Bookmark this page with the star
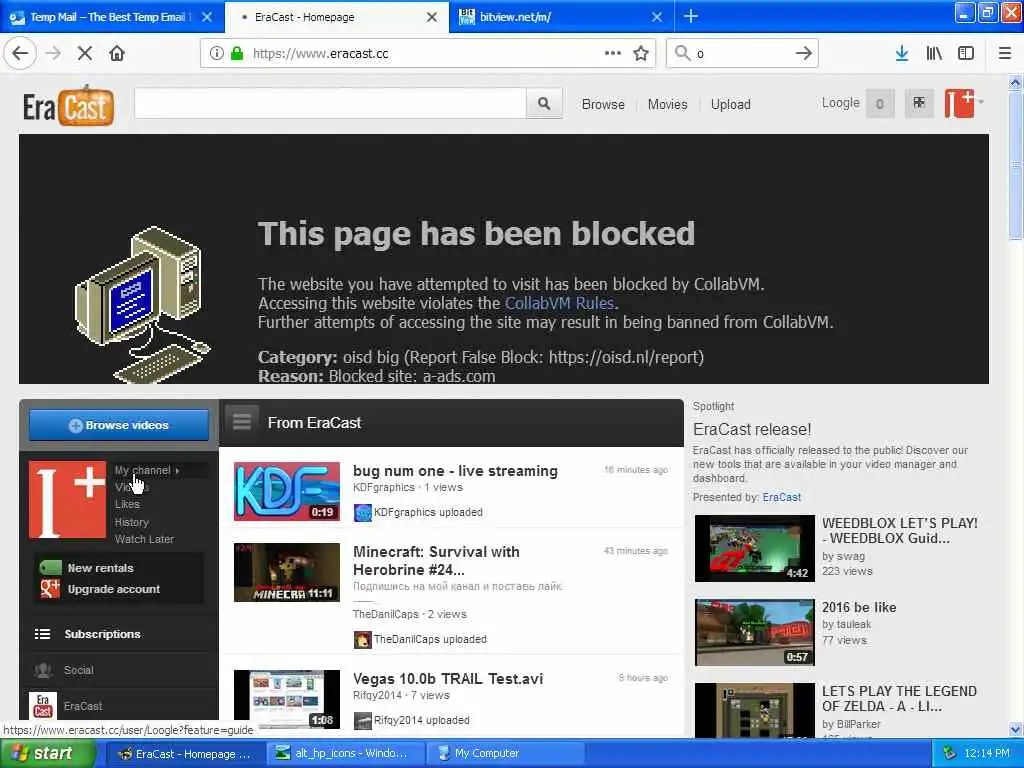Image resolution: width=1024 pixels, height=768 pixels. pos(641,54)
